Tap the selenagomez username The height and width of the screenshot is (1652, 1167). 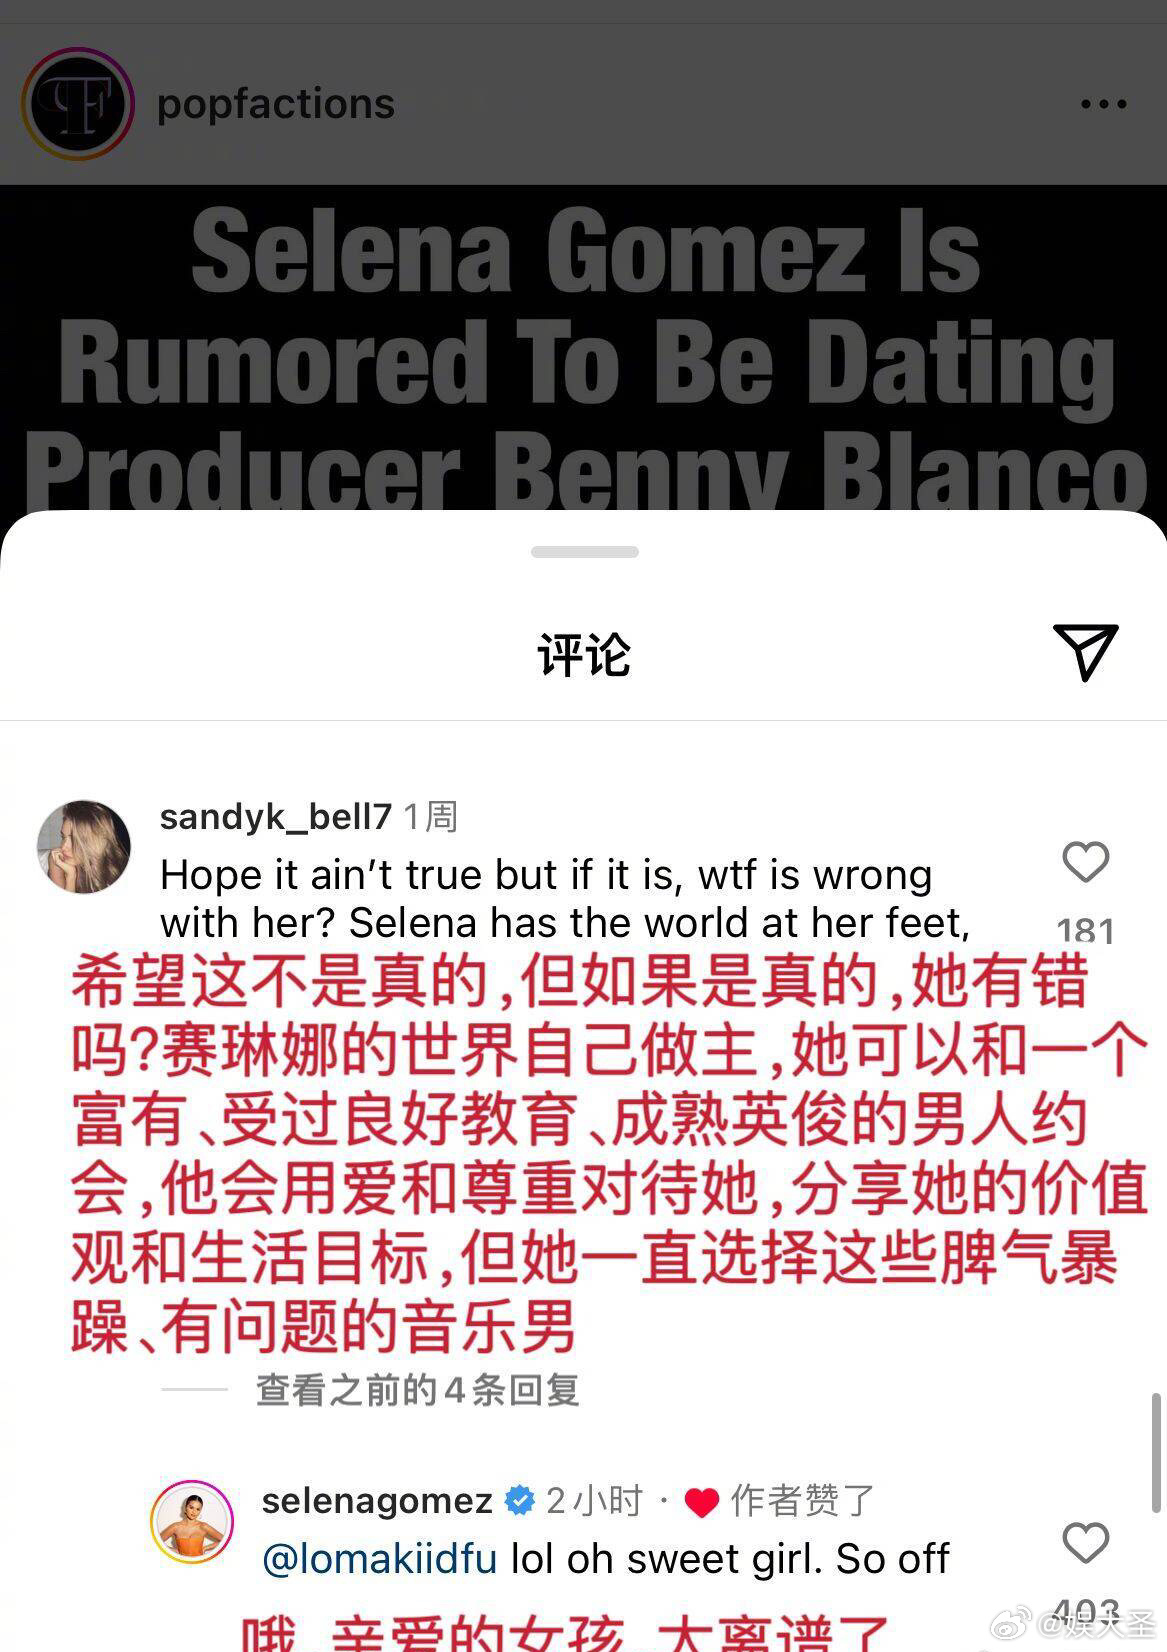pos(377,1500)
